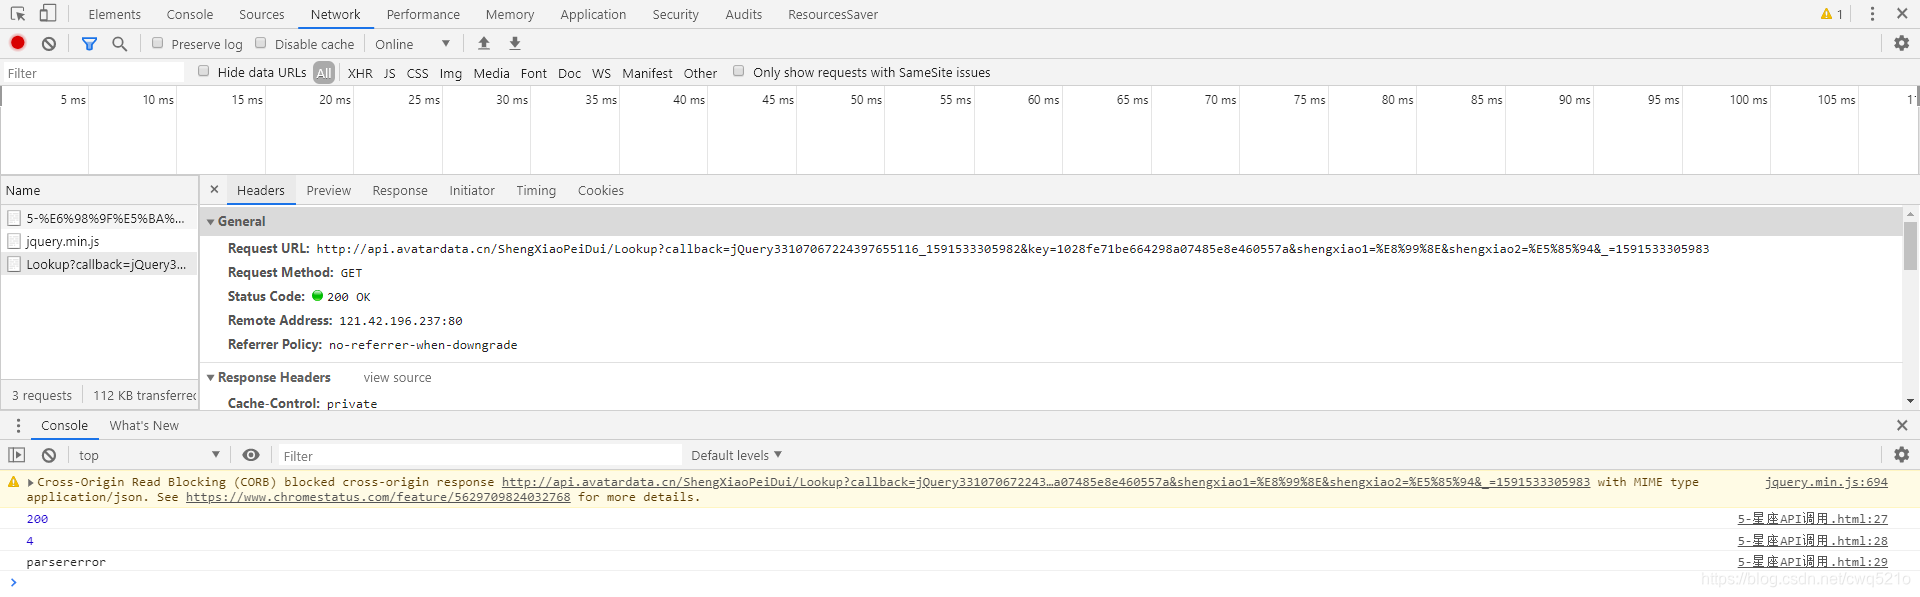Show the warning count indicator
1920x597 pixels.
point(1832,14)
